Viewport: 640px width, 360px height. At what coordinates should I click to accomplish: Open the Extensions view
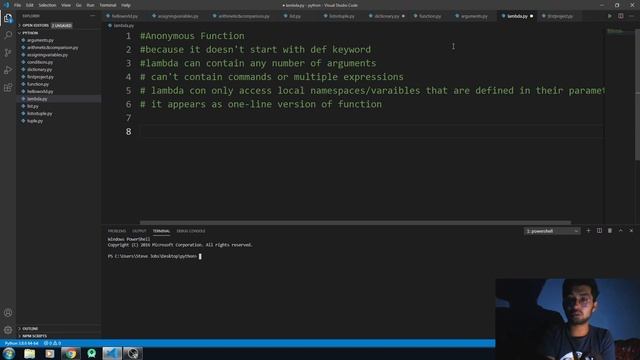pos(8,88)
